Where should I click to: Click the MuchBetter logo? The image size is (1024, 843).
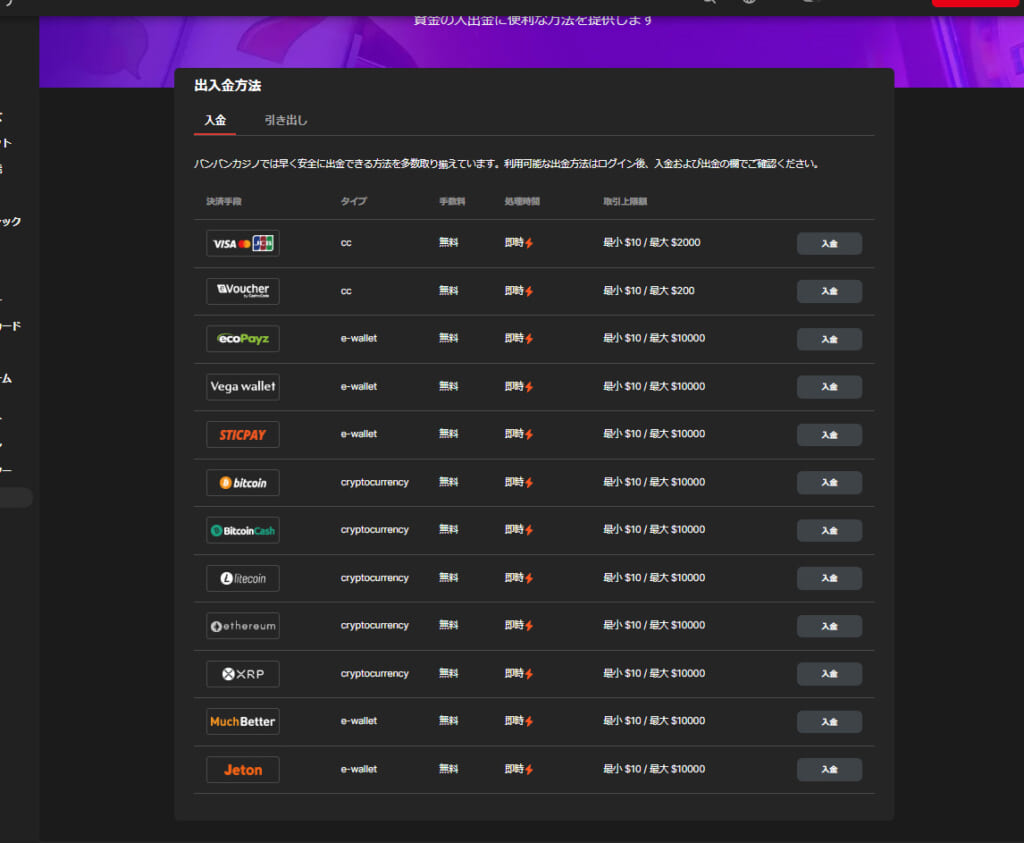[243, 722]
